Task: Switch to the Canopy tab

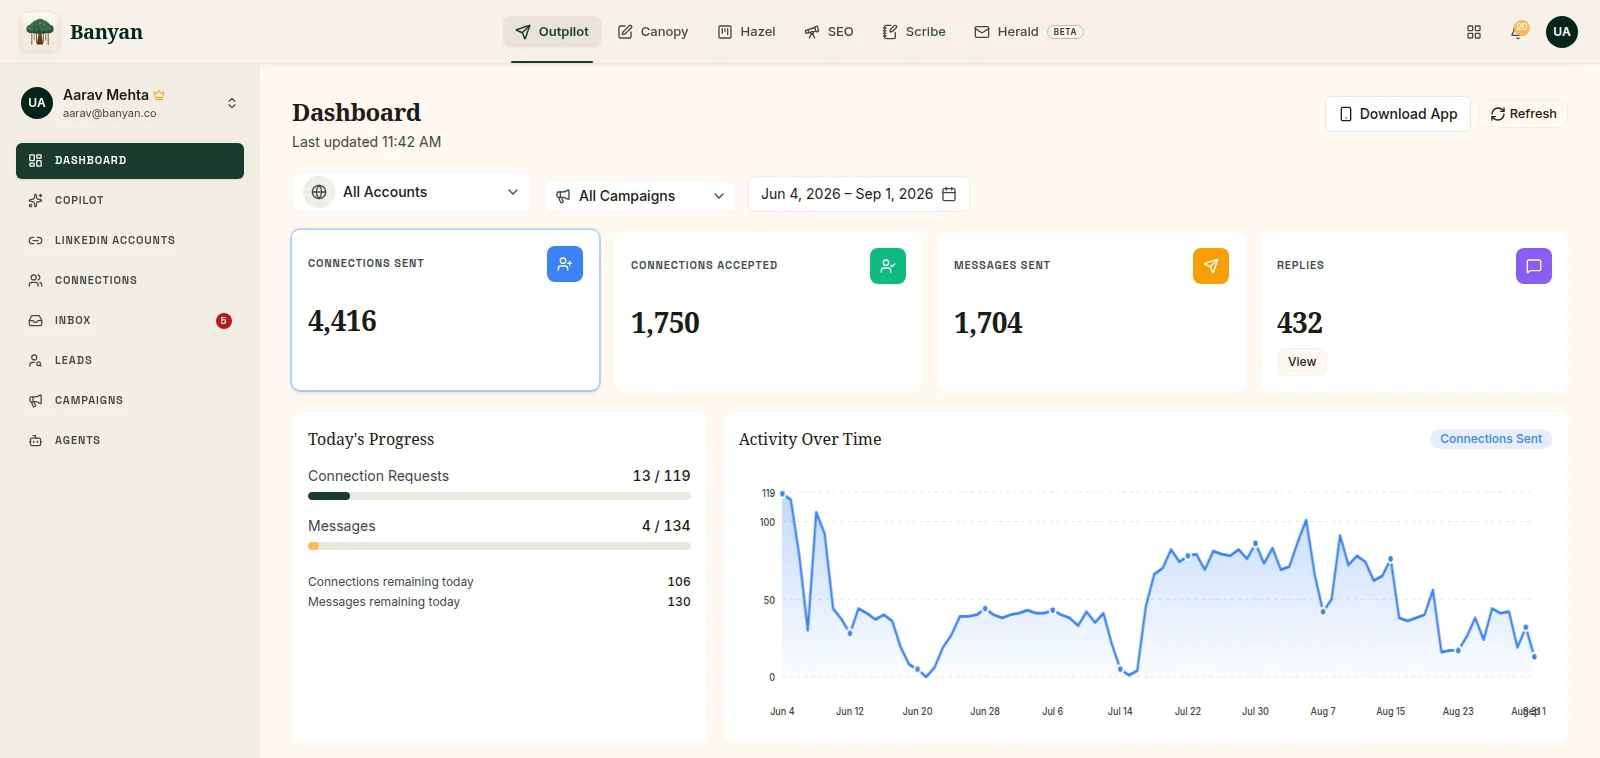Action: [653, 32]
